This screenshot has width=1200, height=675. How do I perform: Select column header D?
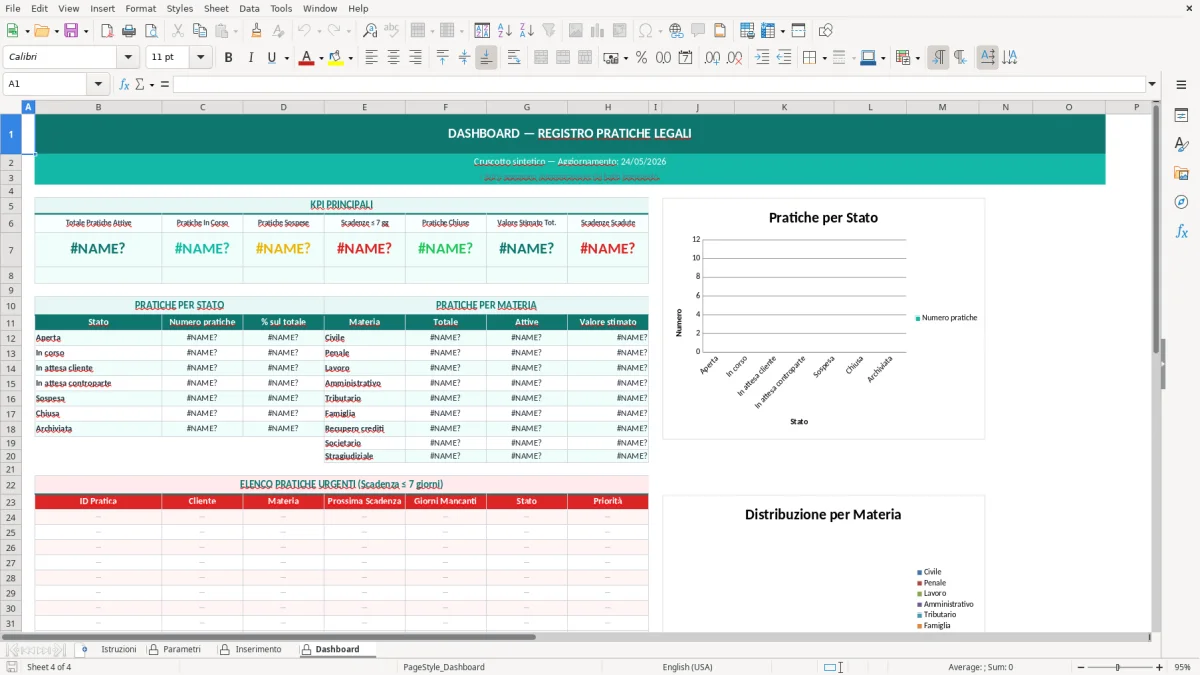click(x=283, y=107)
